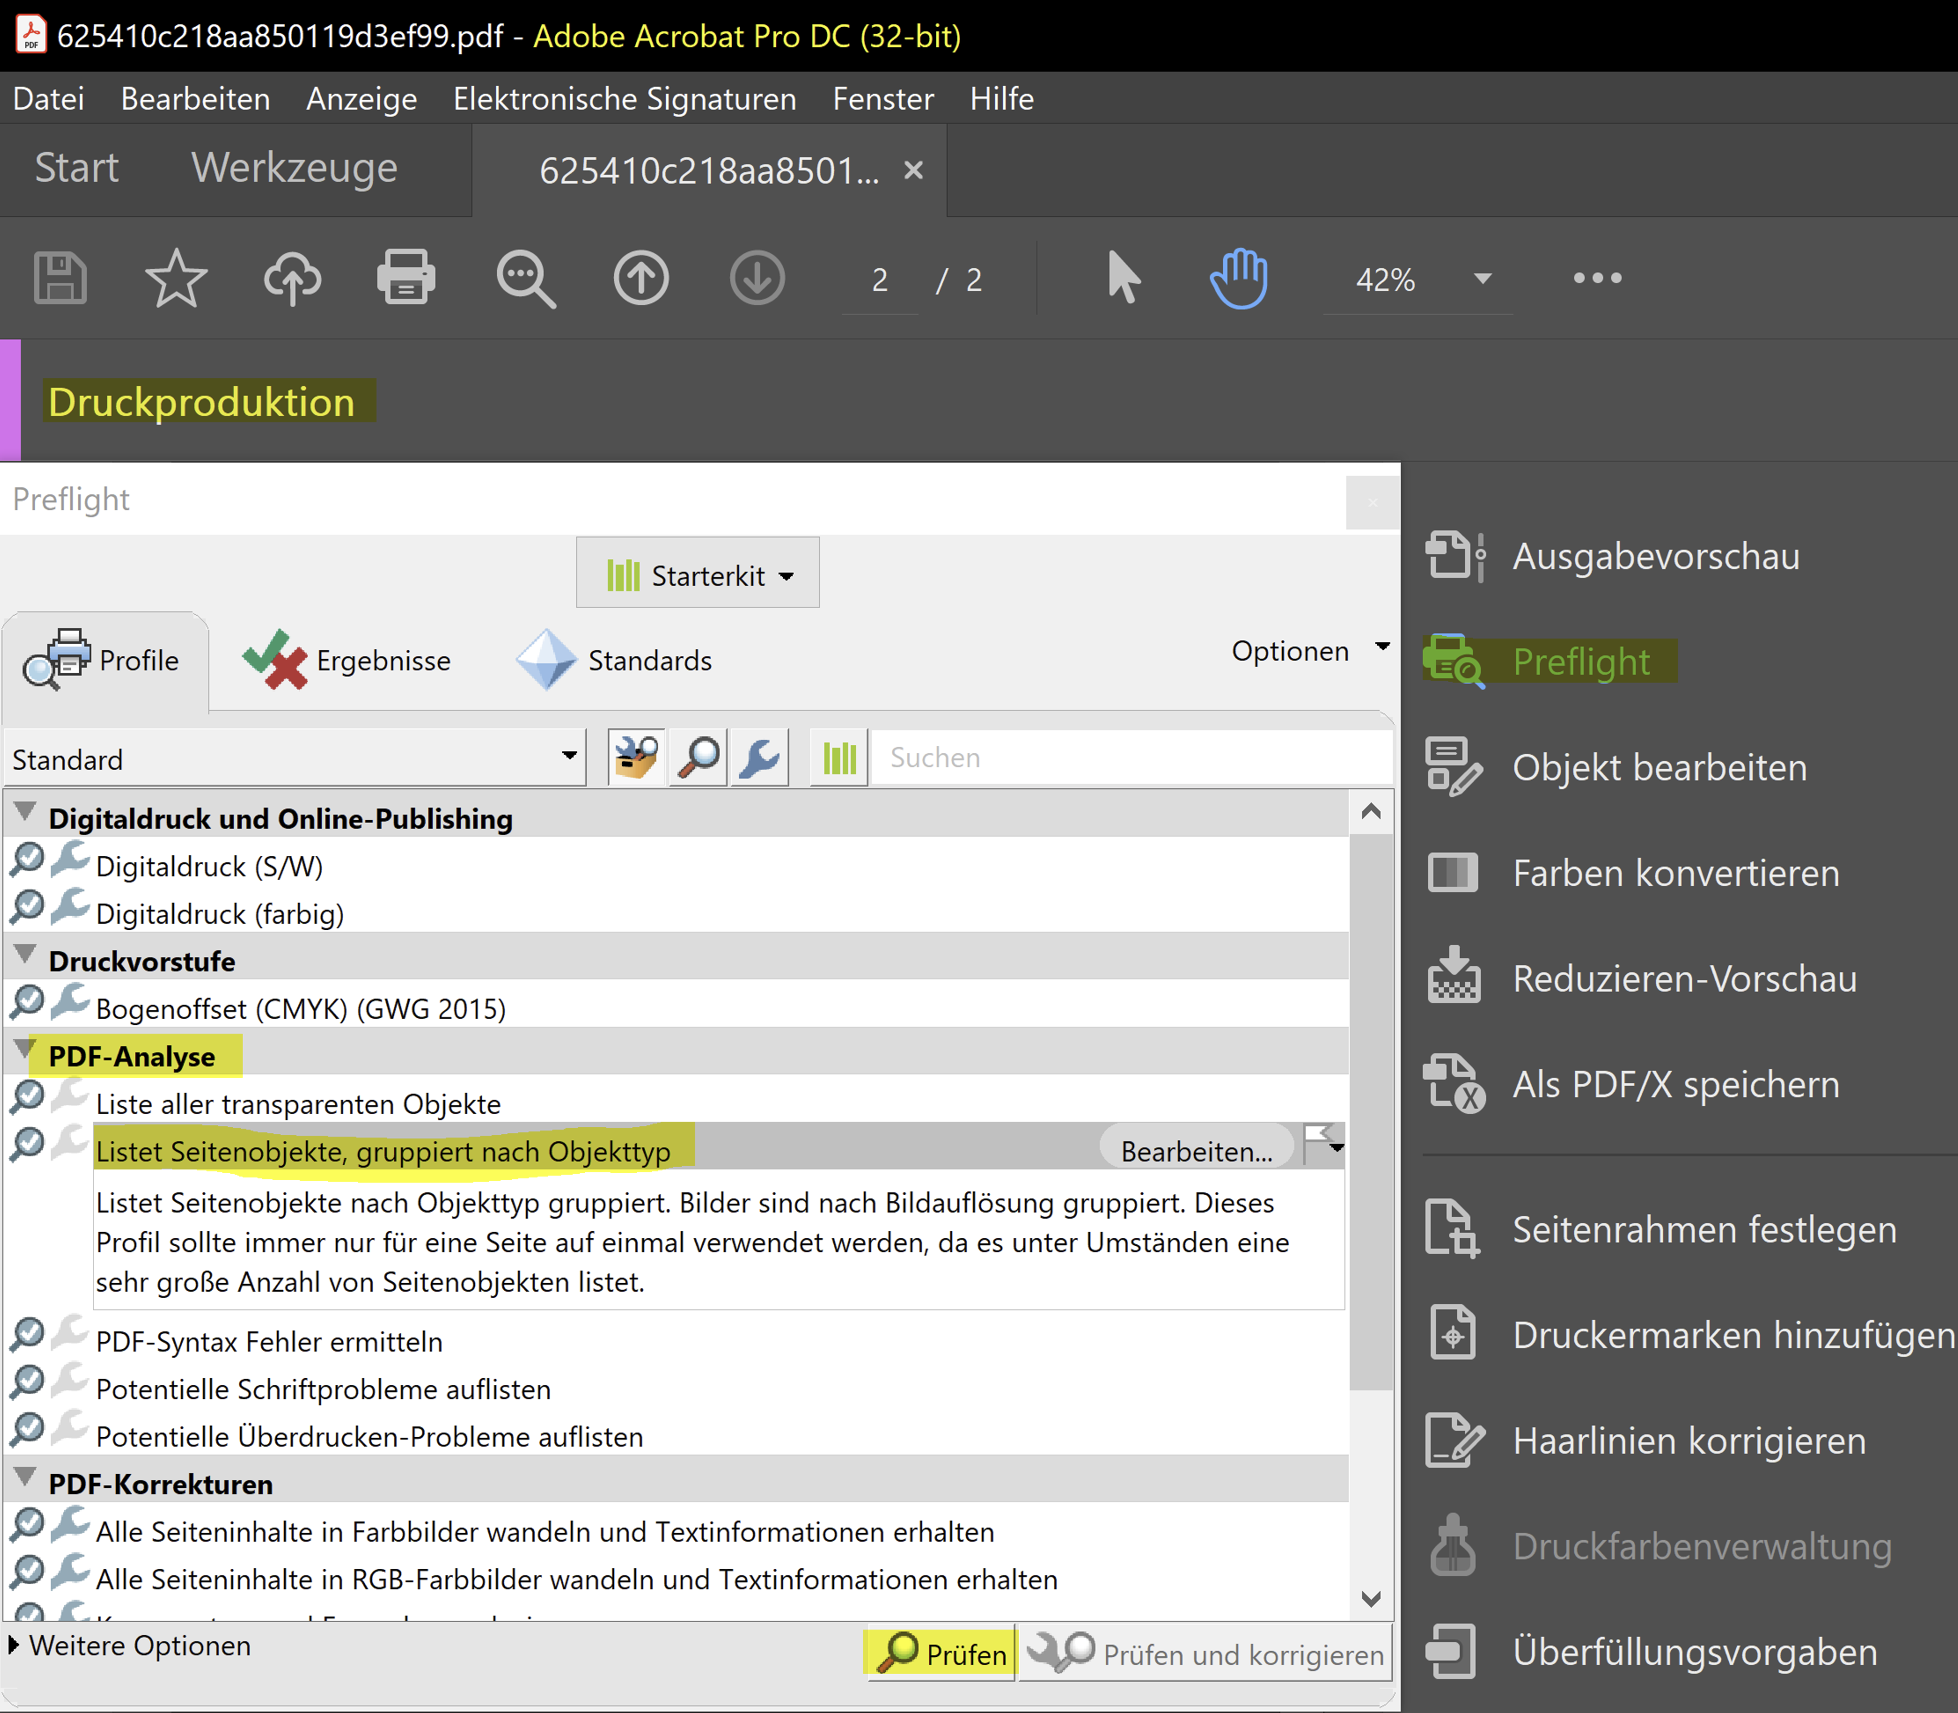Click the Suchen search field

pyautogui.click(x=1130, y=758)
